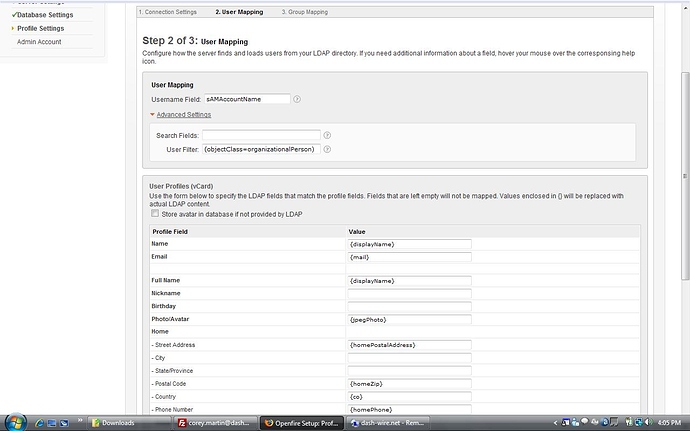
Task: Open Admin Account in sidebar
Action: [39, 42]
